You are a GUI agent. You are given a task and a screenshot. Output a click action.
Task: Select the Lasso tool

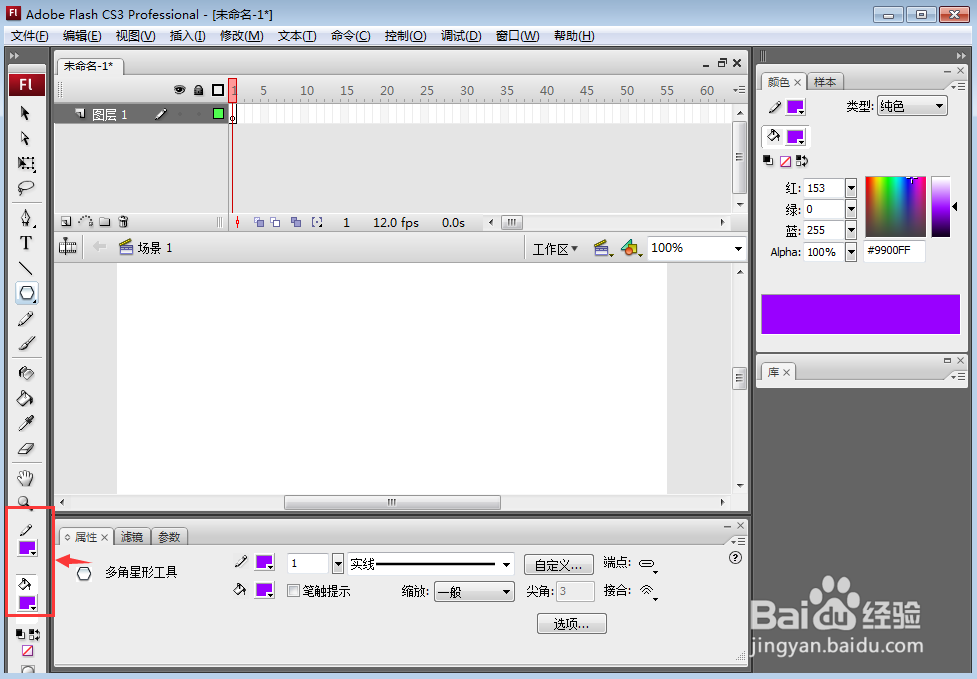tap(26, 188)
